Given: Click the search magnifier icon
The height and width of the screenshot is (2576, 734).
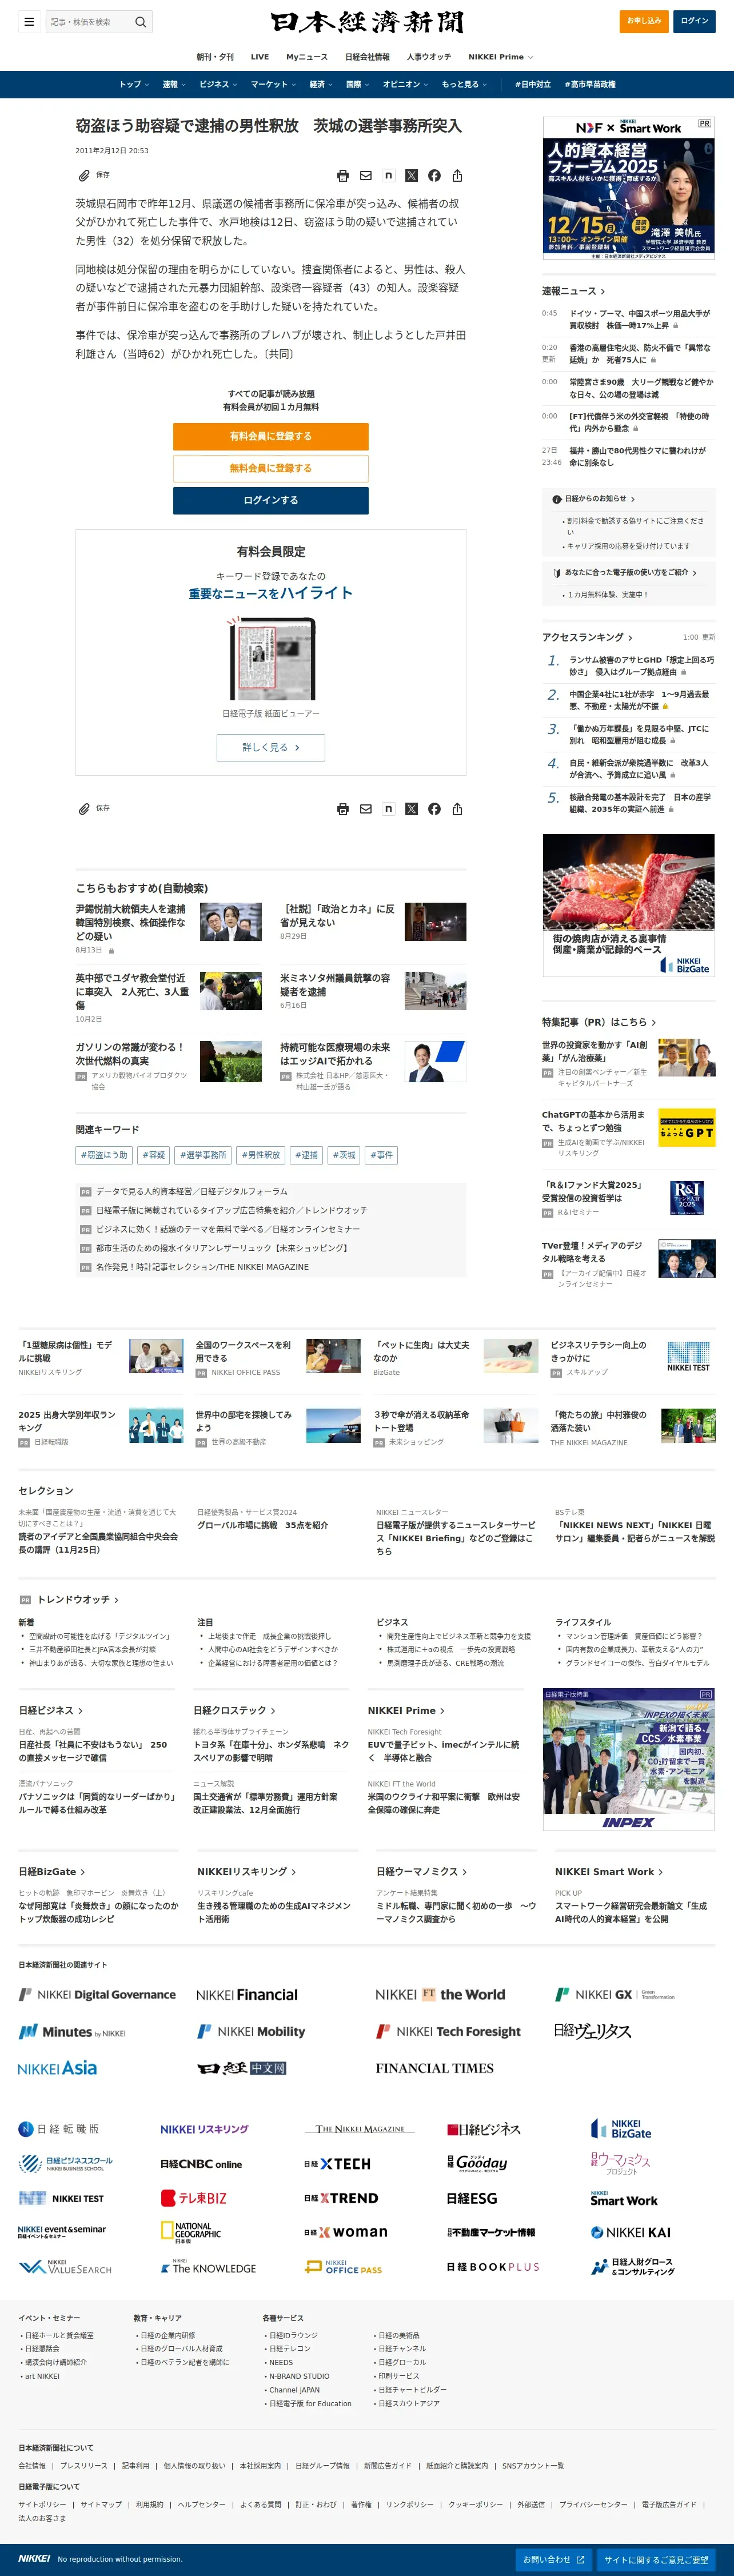Looking at the screenshot, I should [141, 21].
